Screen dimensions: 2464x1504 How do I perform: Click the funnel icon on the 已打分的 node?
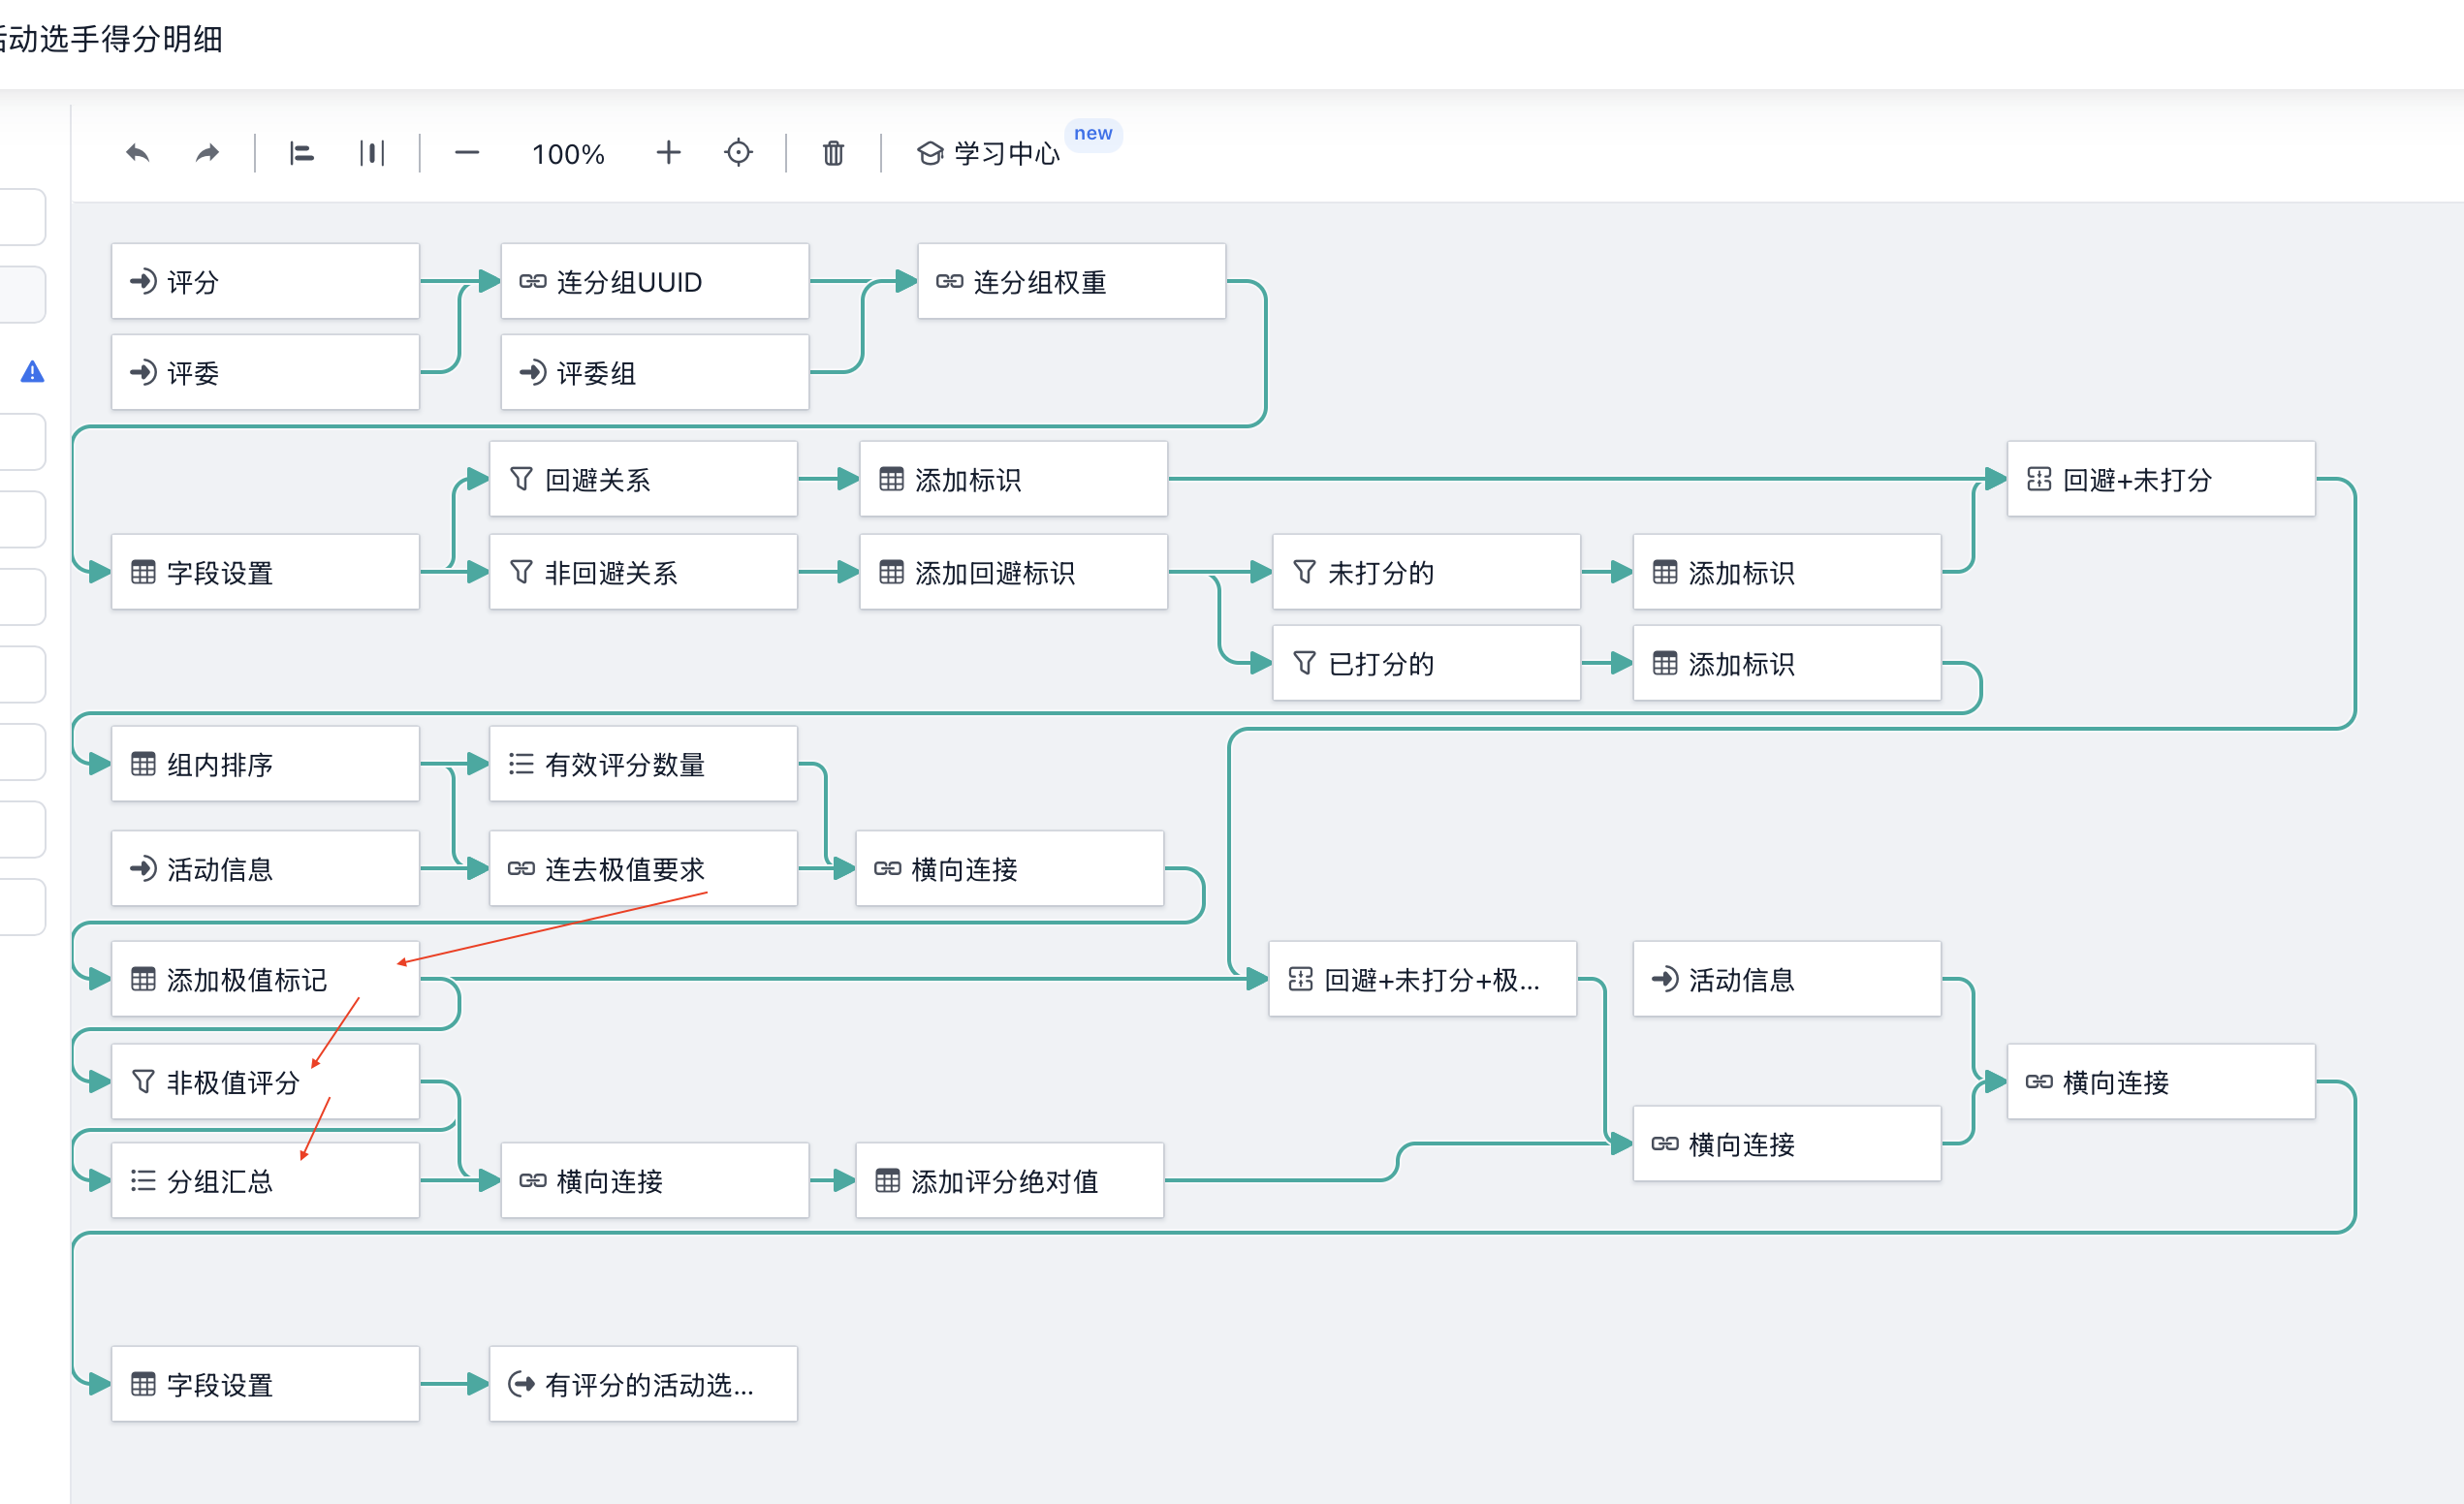click(1304, 663)
